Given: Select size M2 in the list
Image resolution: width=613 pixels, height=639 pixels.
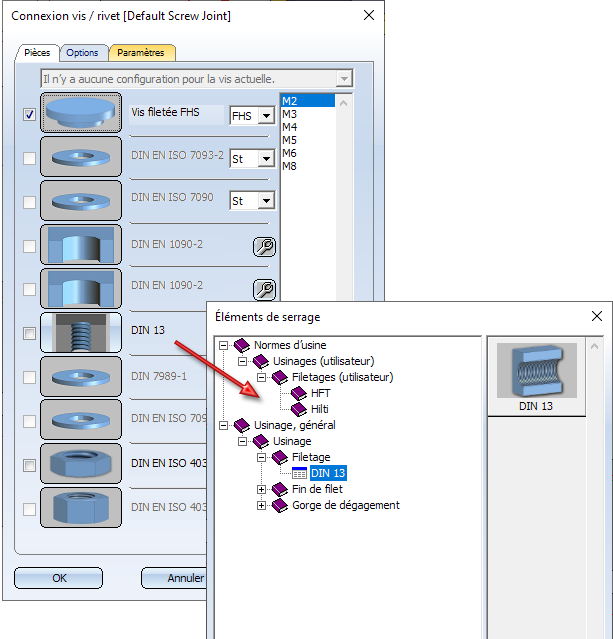Looking at the screenshot, I should [x=308, y=101].
